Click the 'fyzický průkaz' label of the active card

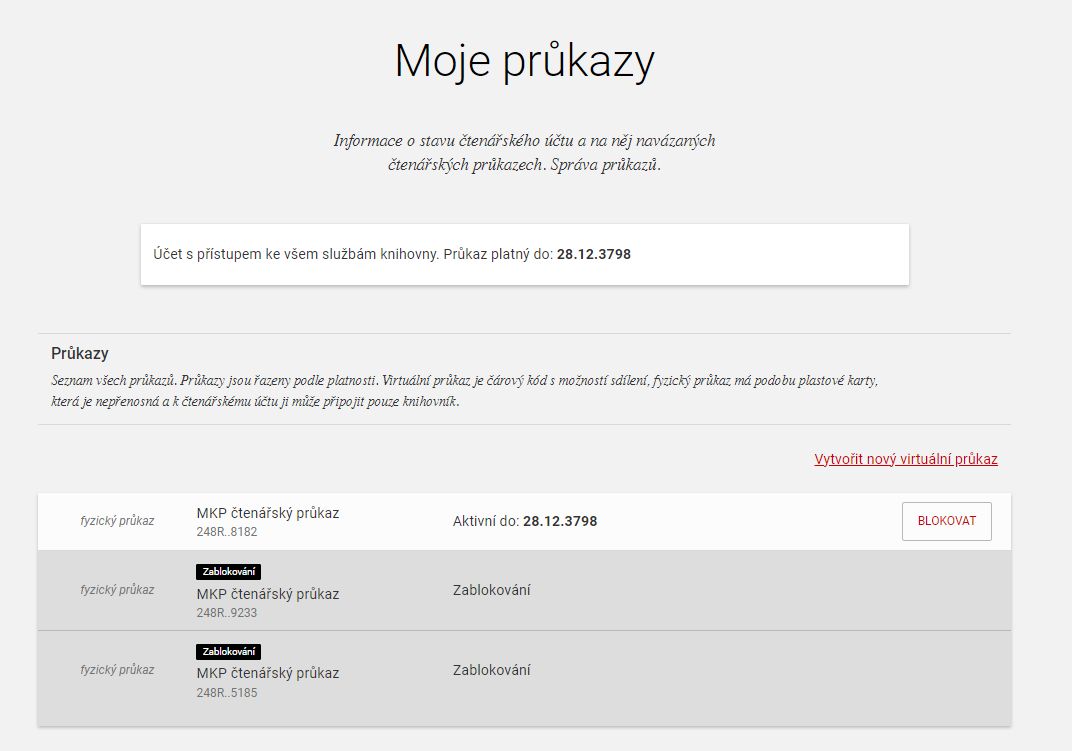click(x=117, y=521)
